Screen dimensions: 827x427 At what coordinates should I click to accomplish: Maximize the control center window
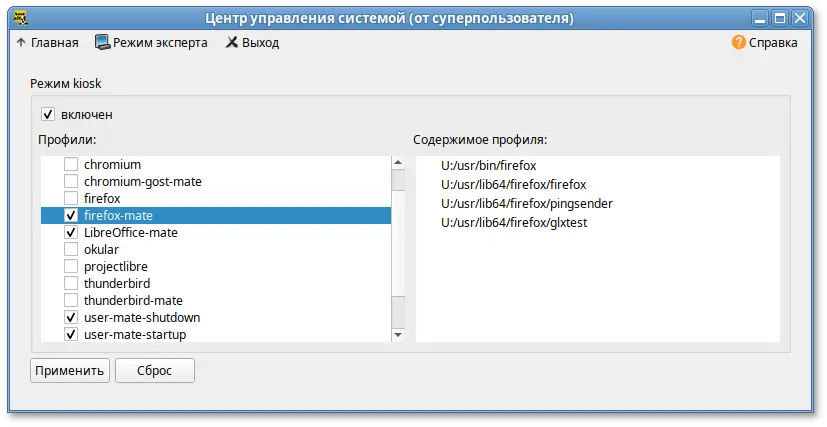(x=780, y=19)
